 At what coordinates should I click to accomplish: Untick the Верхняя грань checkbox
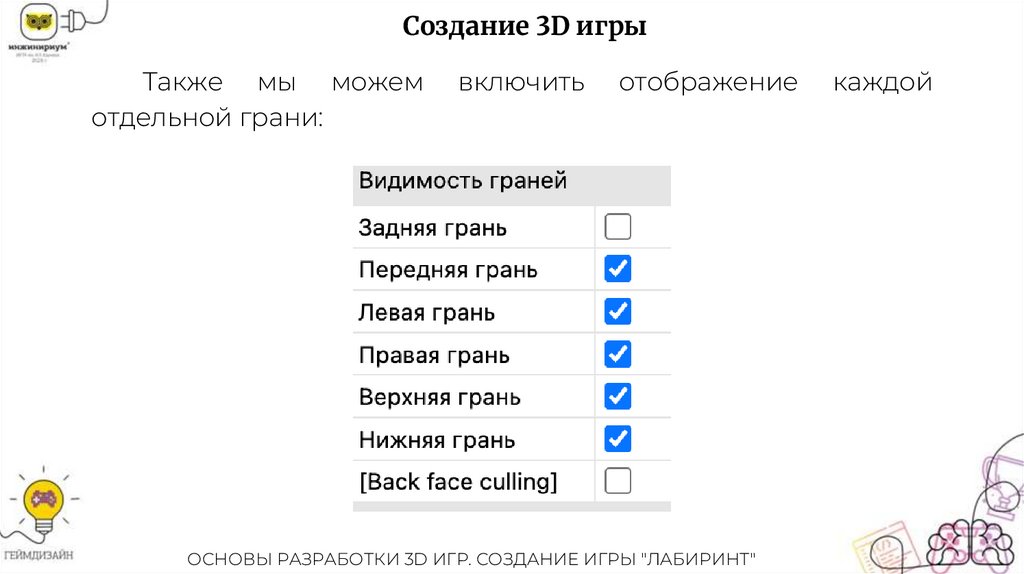[x=618, y=397]
